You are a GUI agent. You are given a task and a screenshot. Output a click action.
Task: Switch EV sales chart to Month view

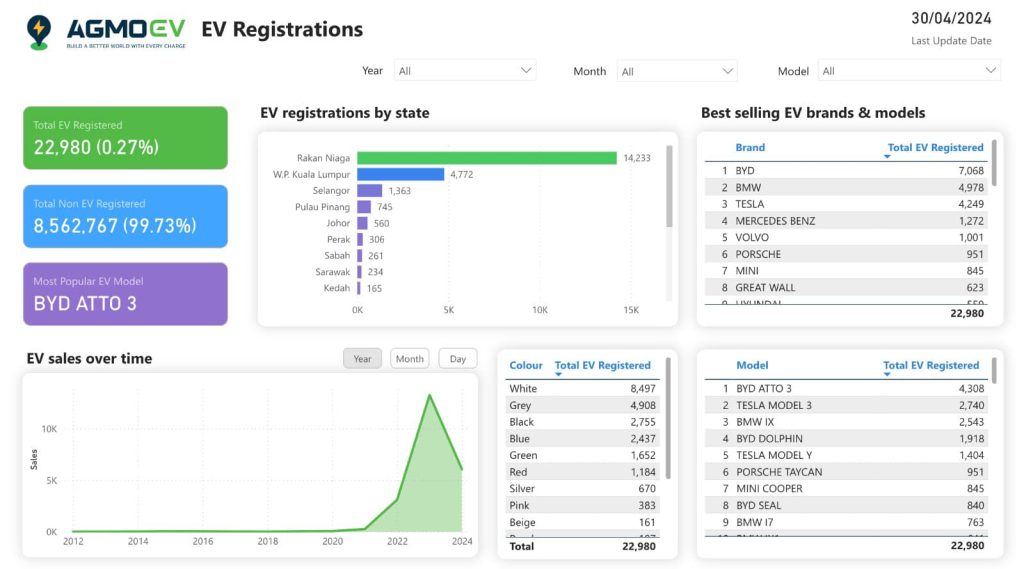[x=409, y=359]
